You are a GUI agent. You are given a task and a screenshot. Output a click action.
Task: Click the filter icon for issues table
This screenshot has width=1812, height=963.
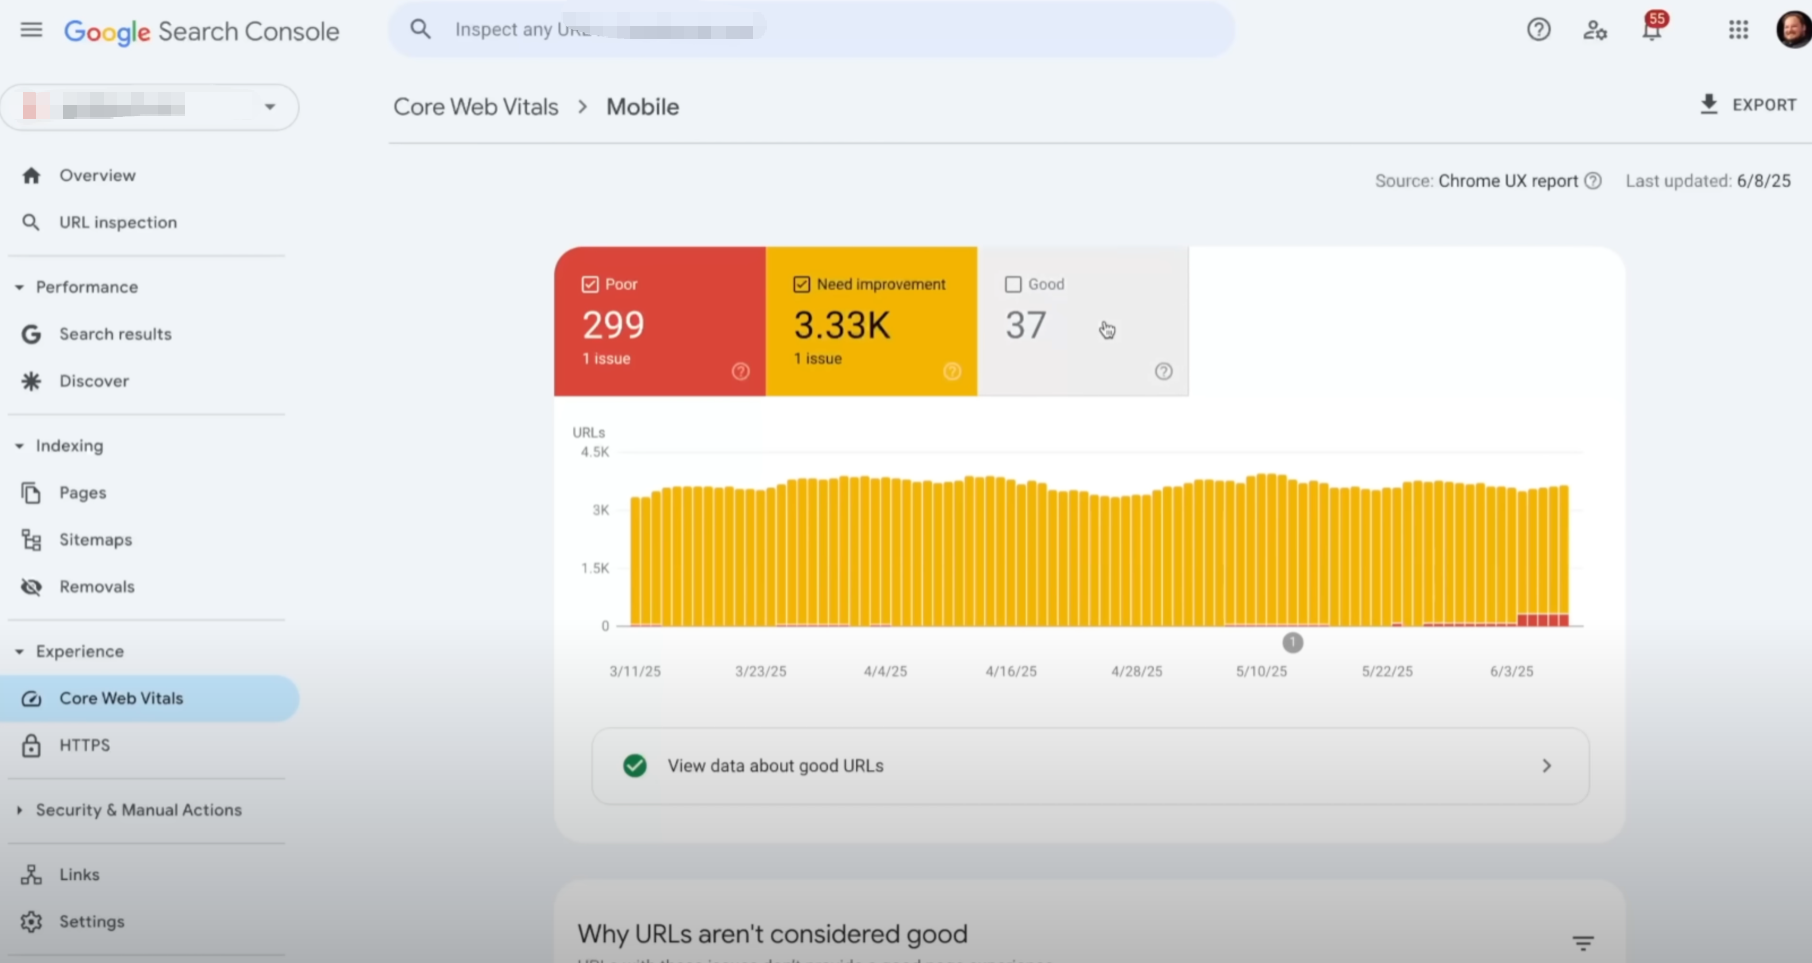coord(1582,943)
